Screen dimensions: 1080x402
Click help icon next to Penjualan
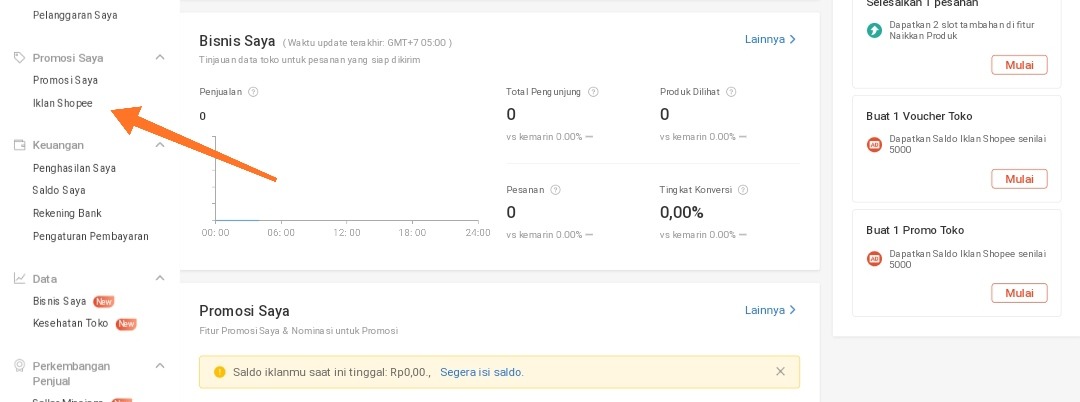(x=253, y=92)
